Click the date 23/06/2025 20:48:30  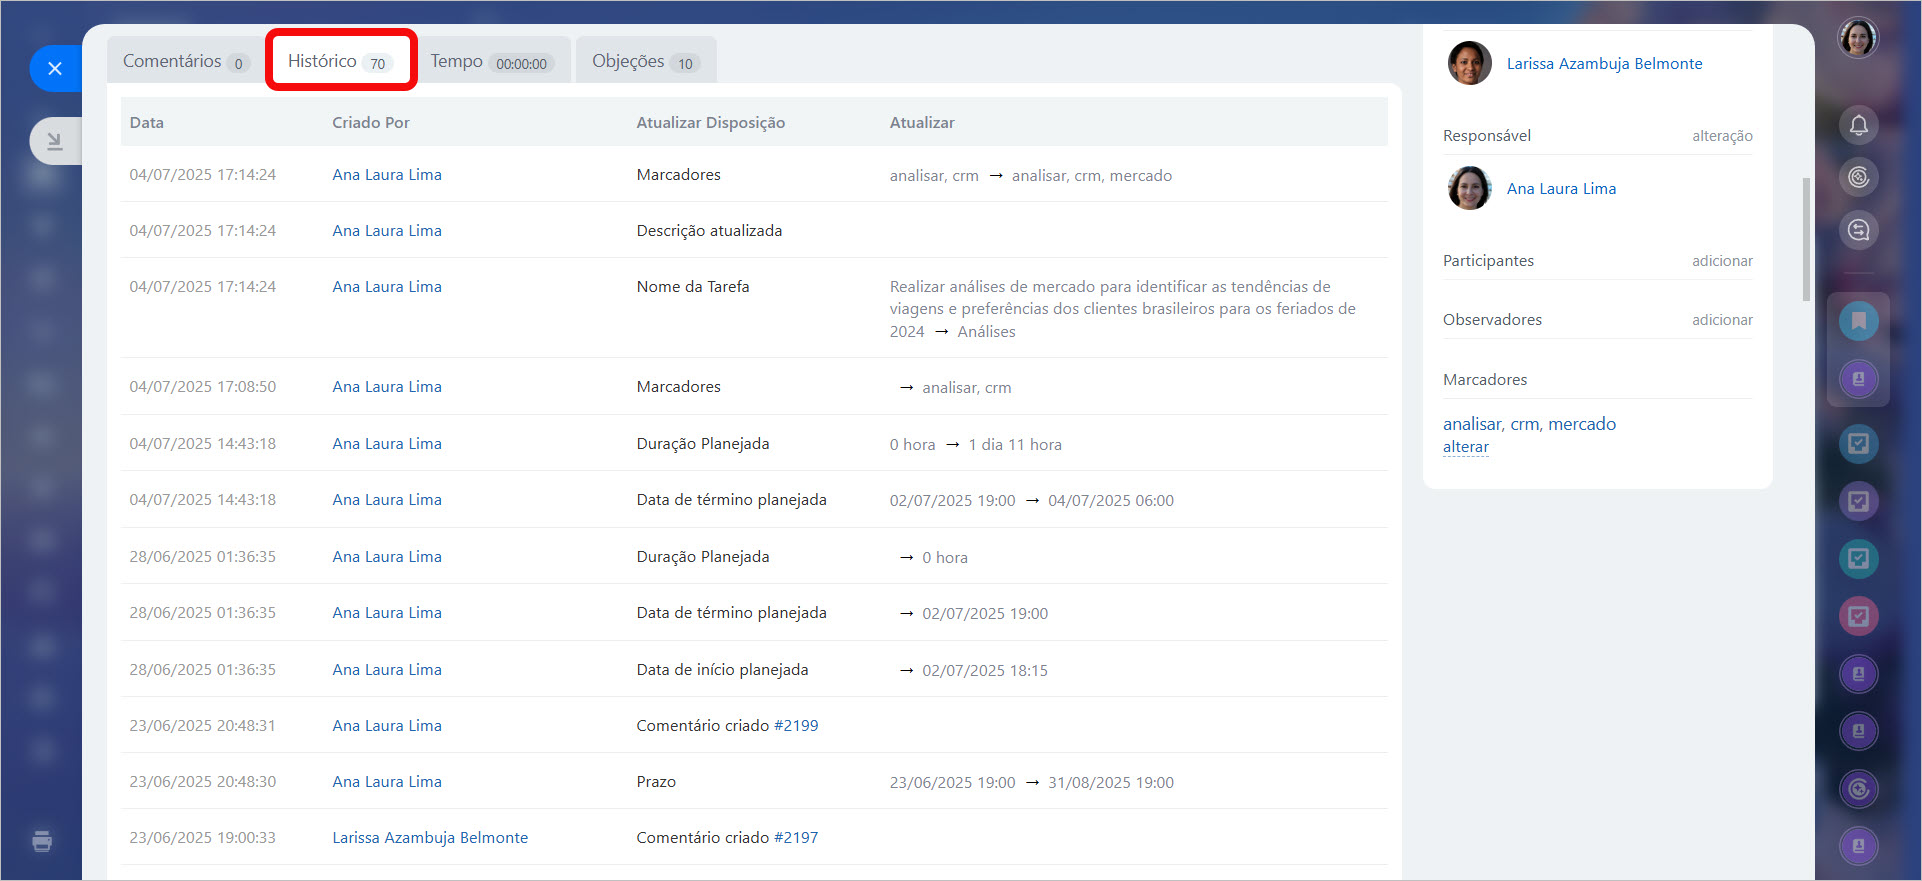pos(203,781)
